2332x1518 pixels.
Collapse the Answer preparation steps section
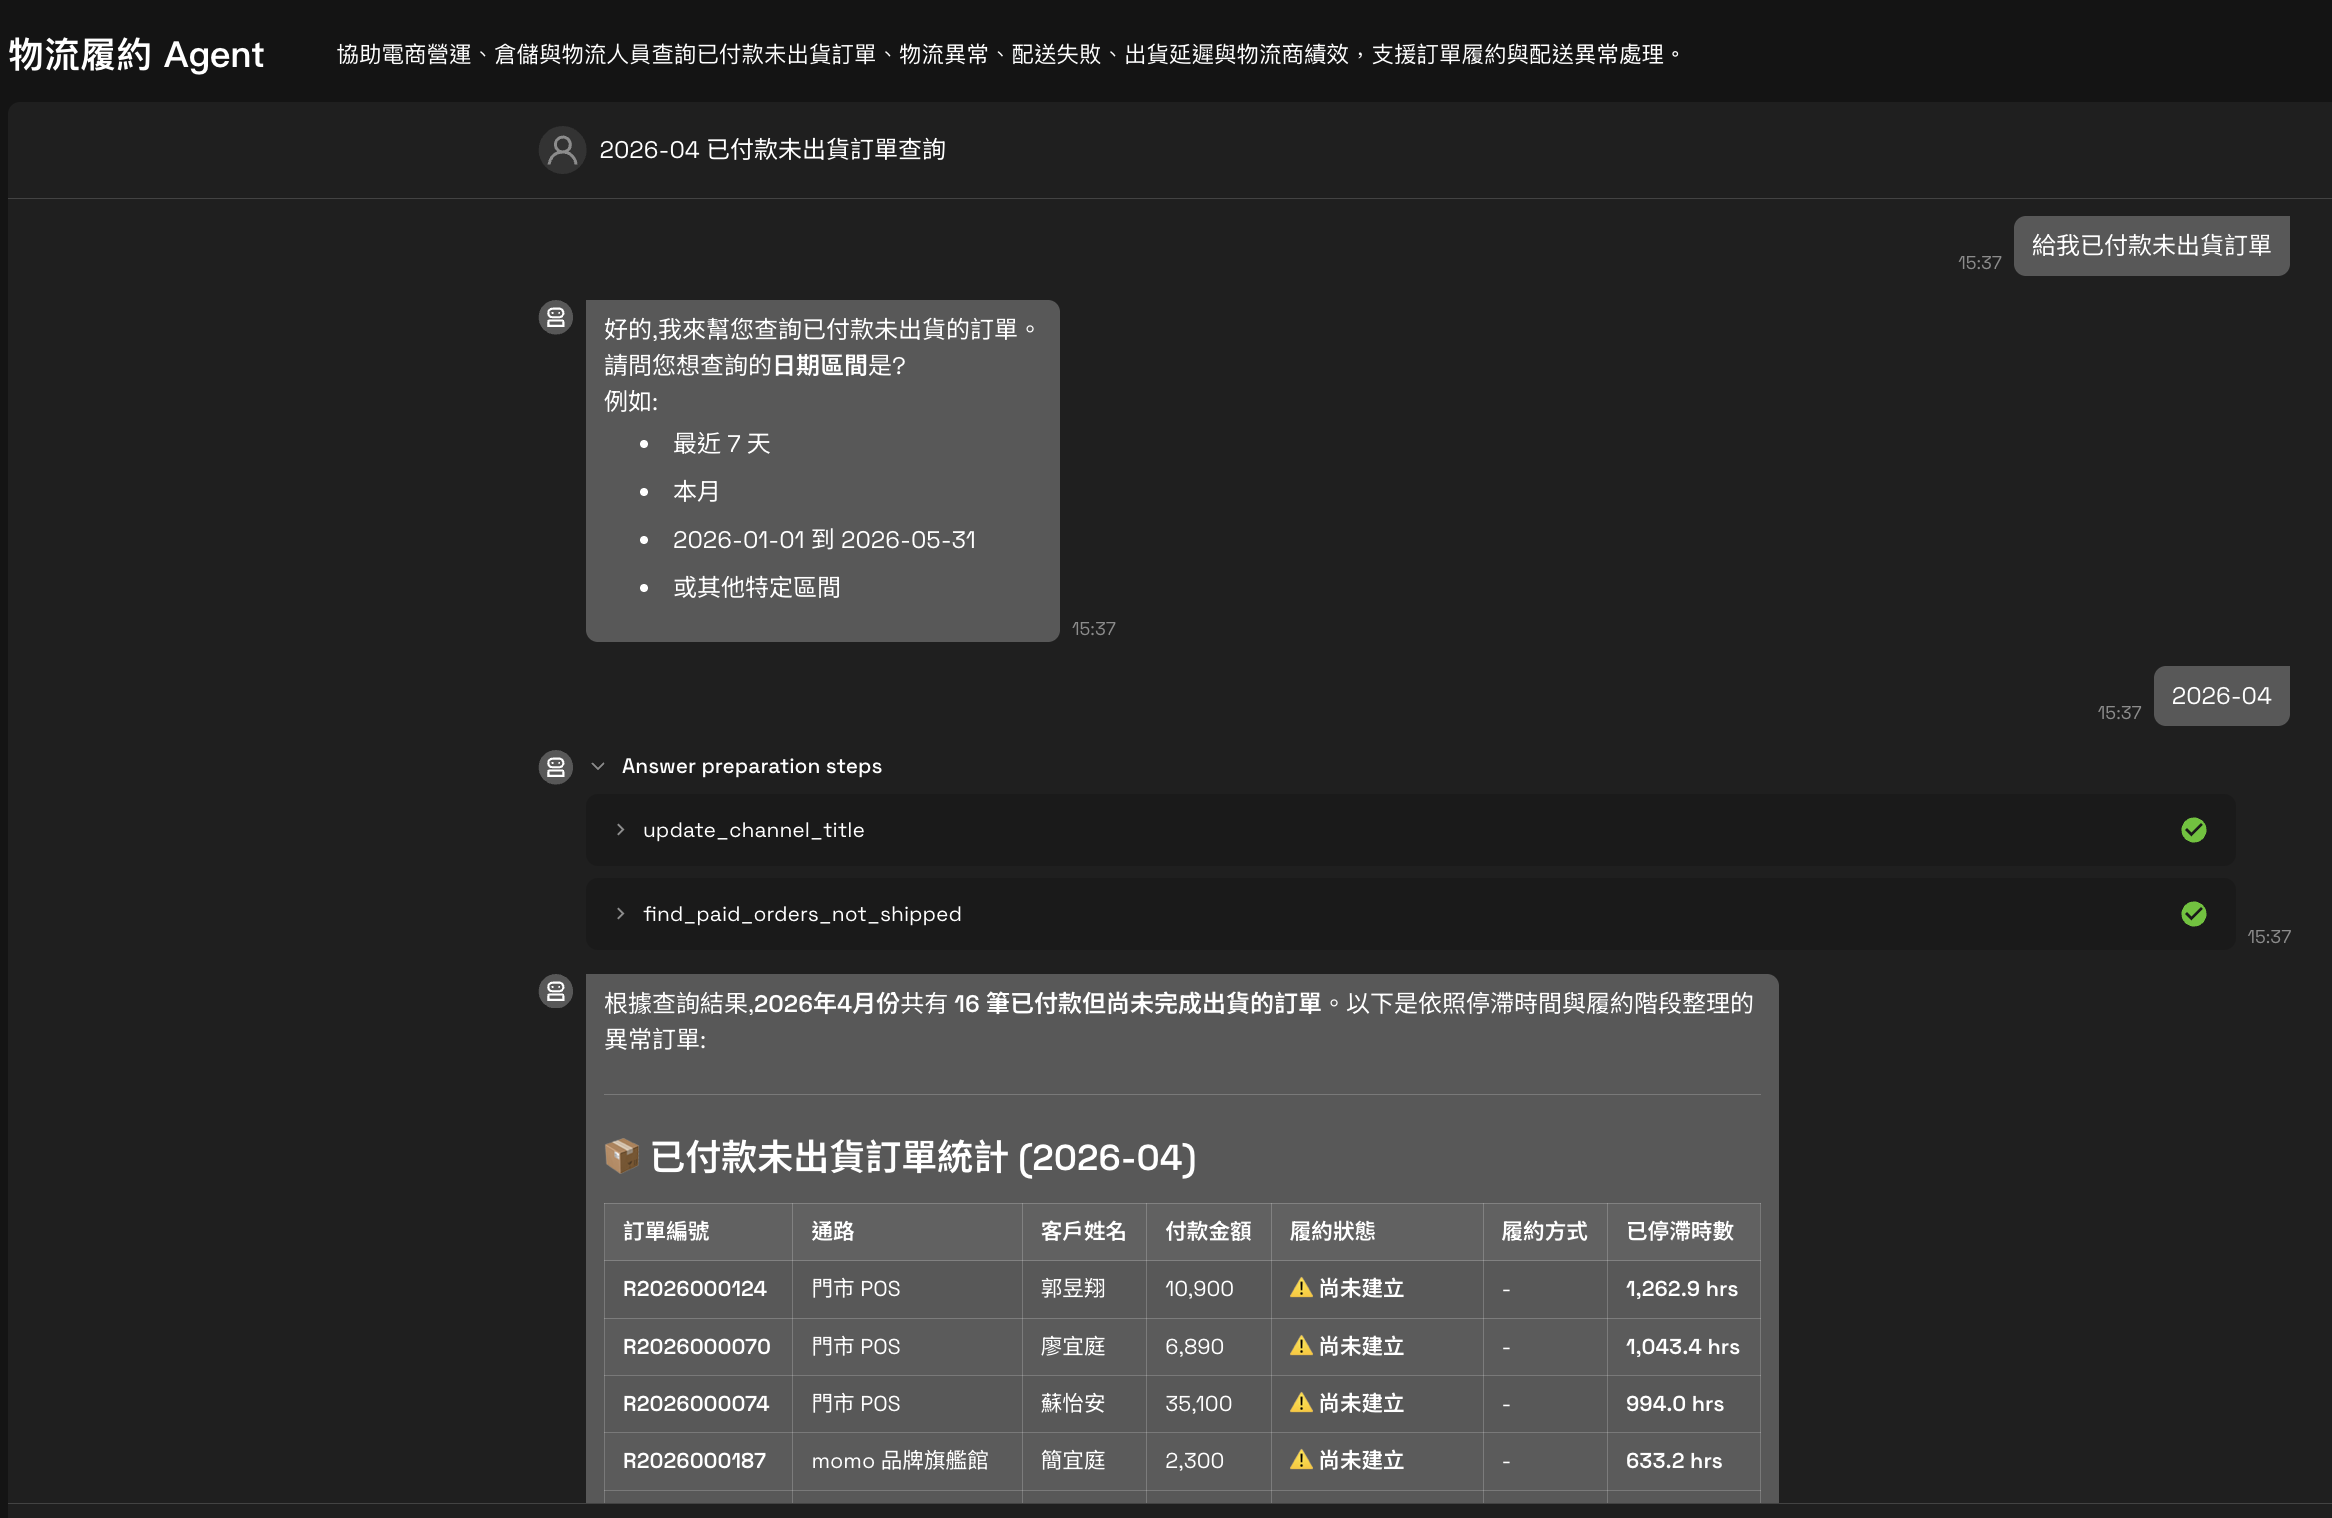tap(598, 766)
